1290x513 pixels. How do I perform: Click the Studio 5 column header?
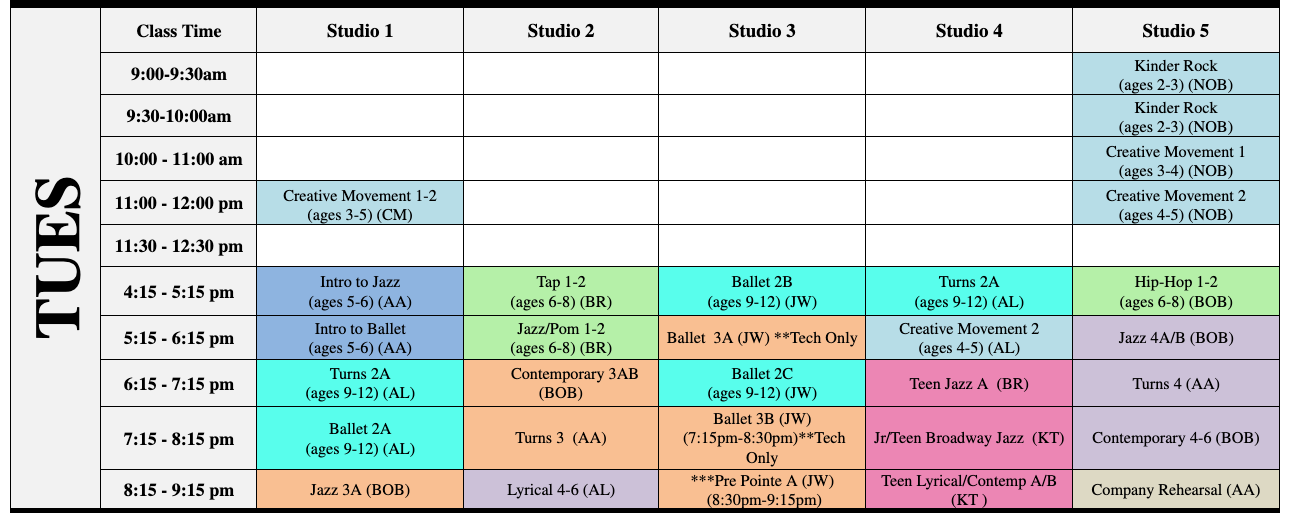[x=1175, y=31]
